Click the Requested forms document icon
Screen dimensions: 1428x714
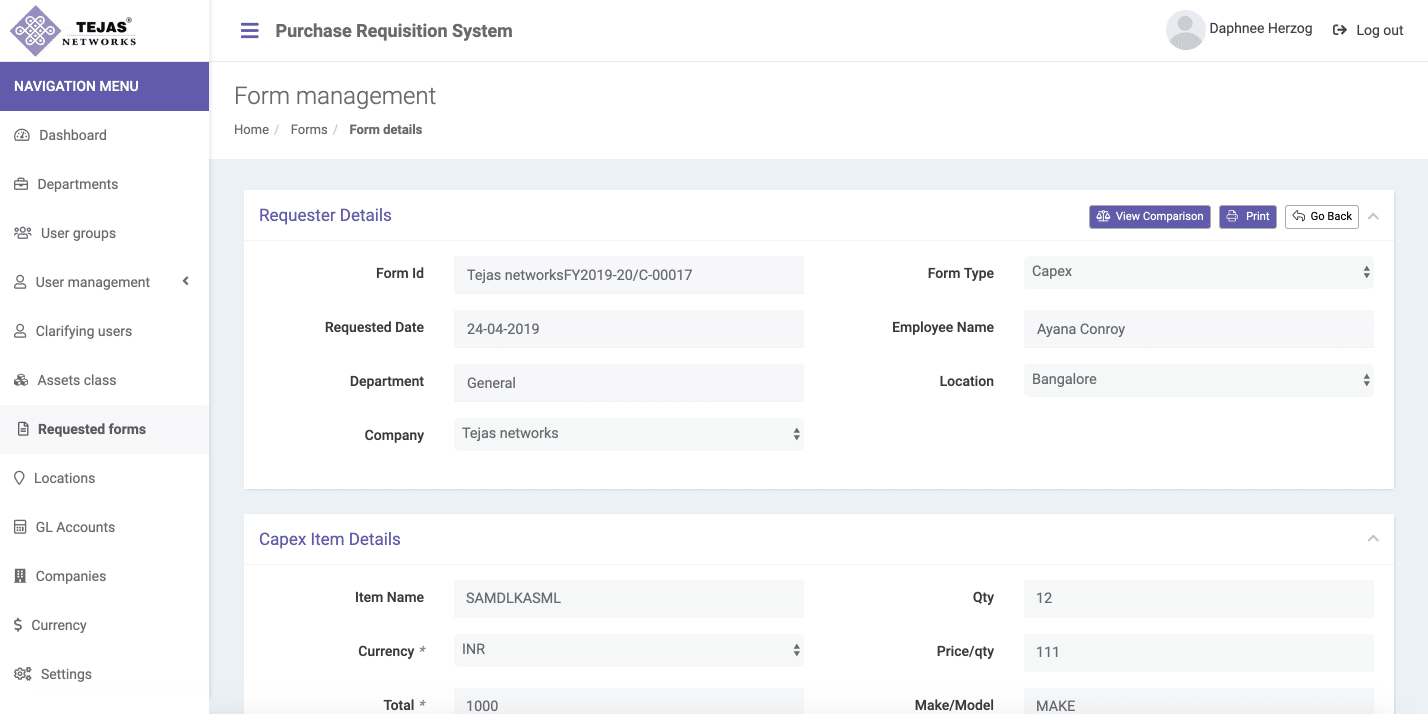click(x=24, y=429)
